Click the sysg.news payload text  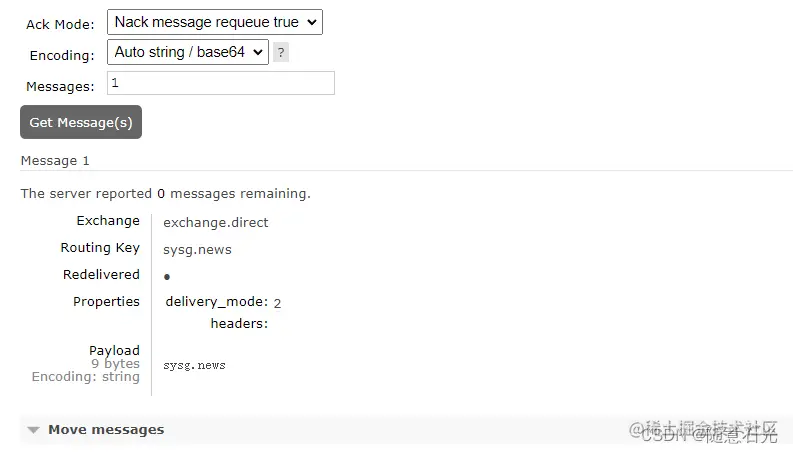[x=194, y=365]
